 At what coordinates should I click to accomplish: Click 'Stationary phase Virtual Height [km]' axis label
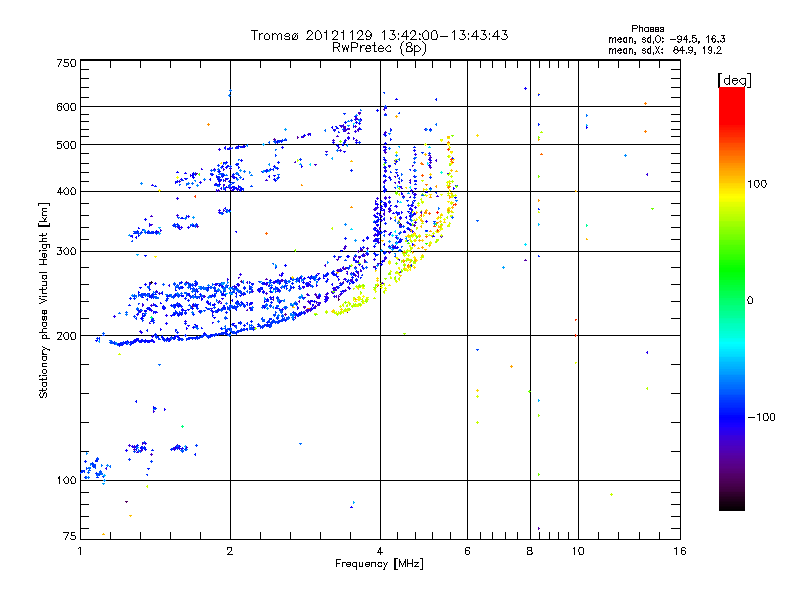pos(44,300)
